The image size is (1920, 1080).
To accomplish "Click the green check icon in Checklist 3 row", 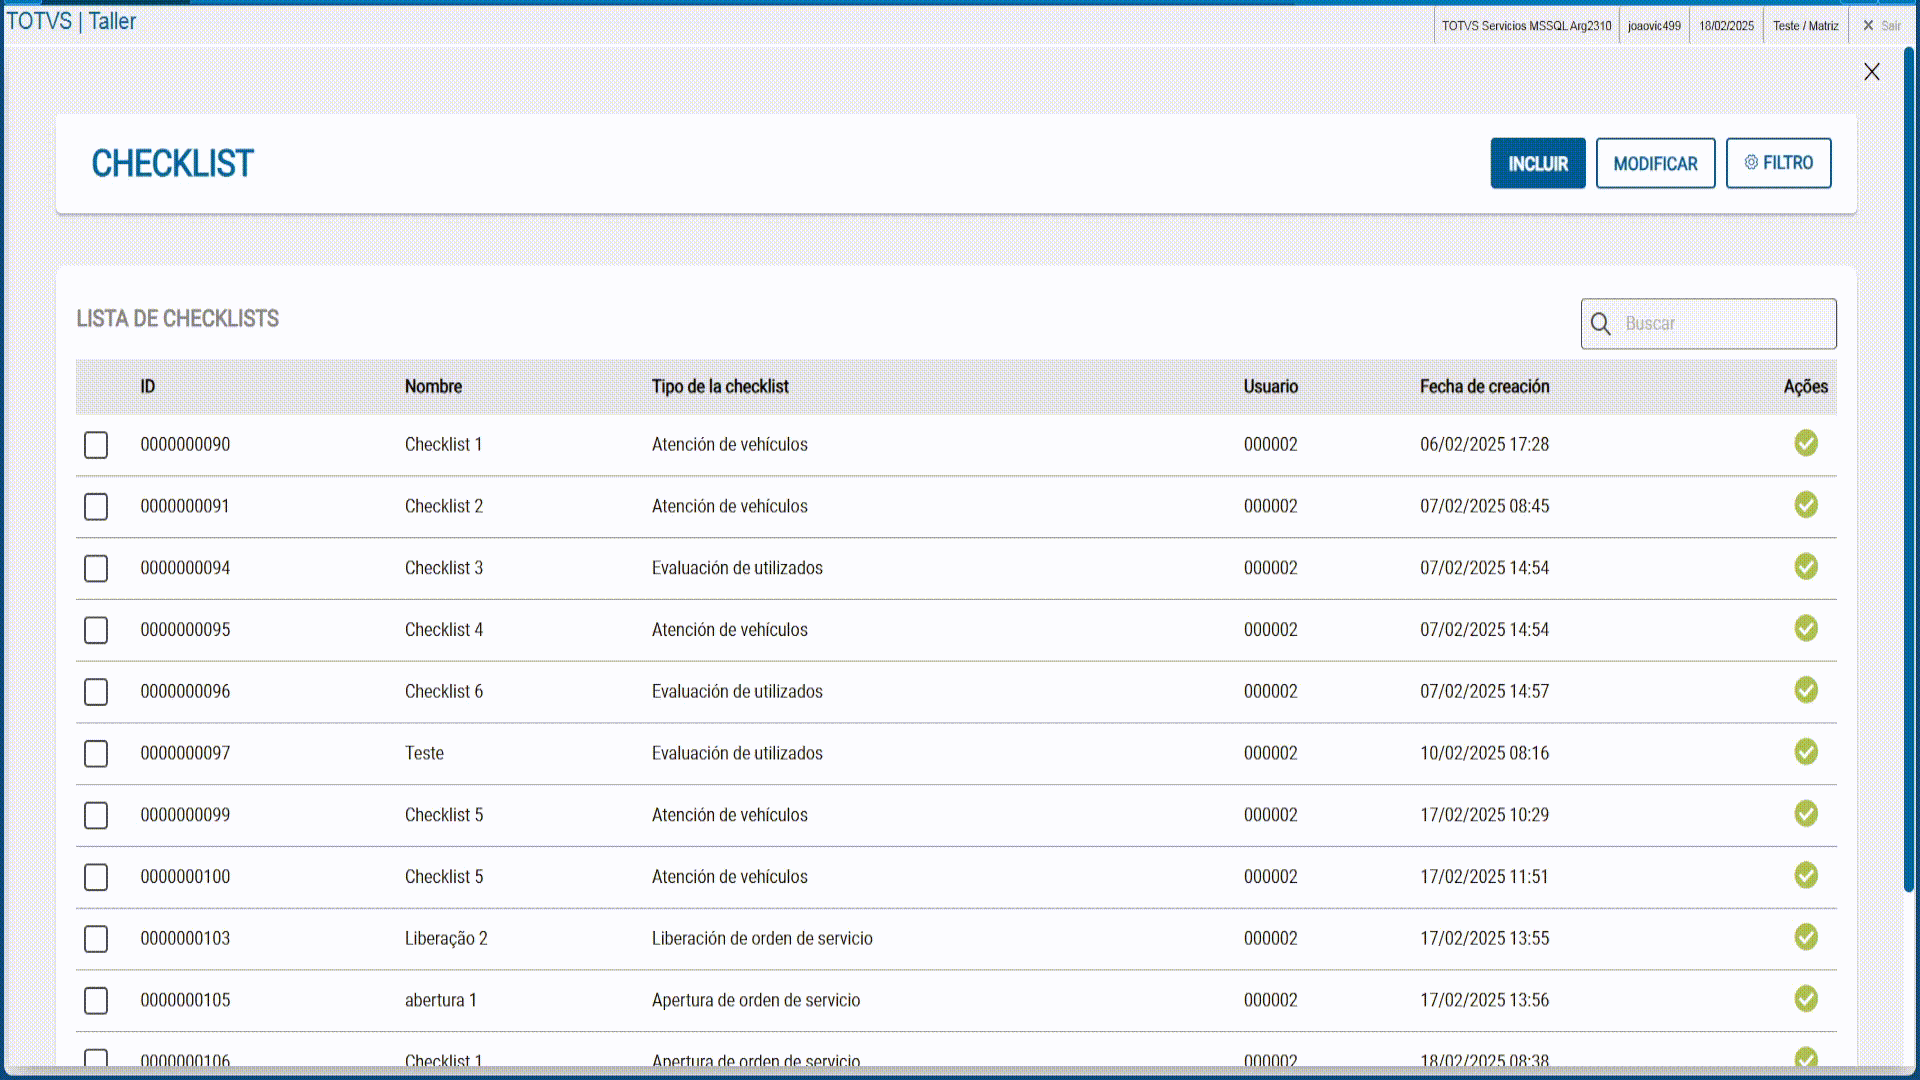I will pyautogui.click(x=1805, y=567).
